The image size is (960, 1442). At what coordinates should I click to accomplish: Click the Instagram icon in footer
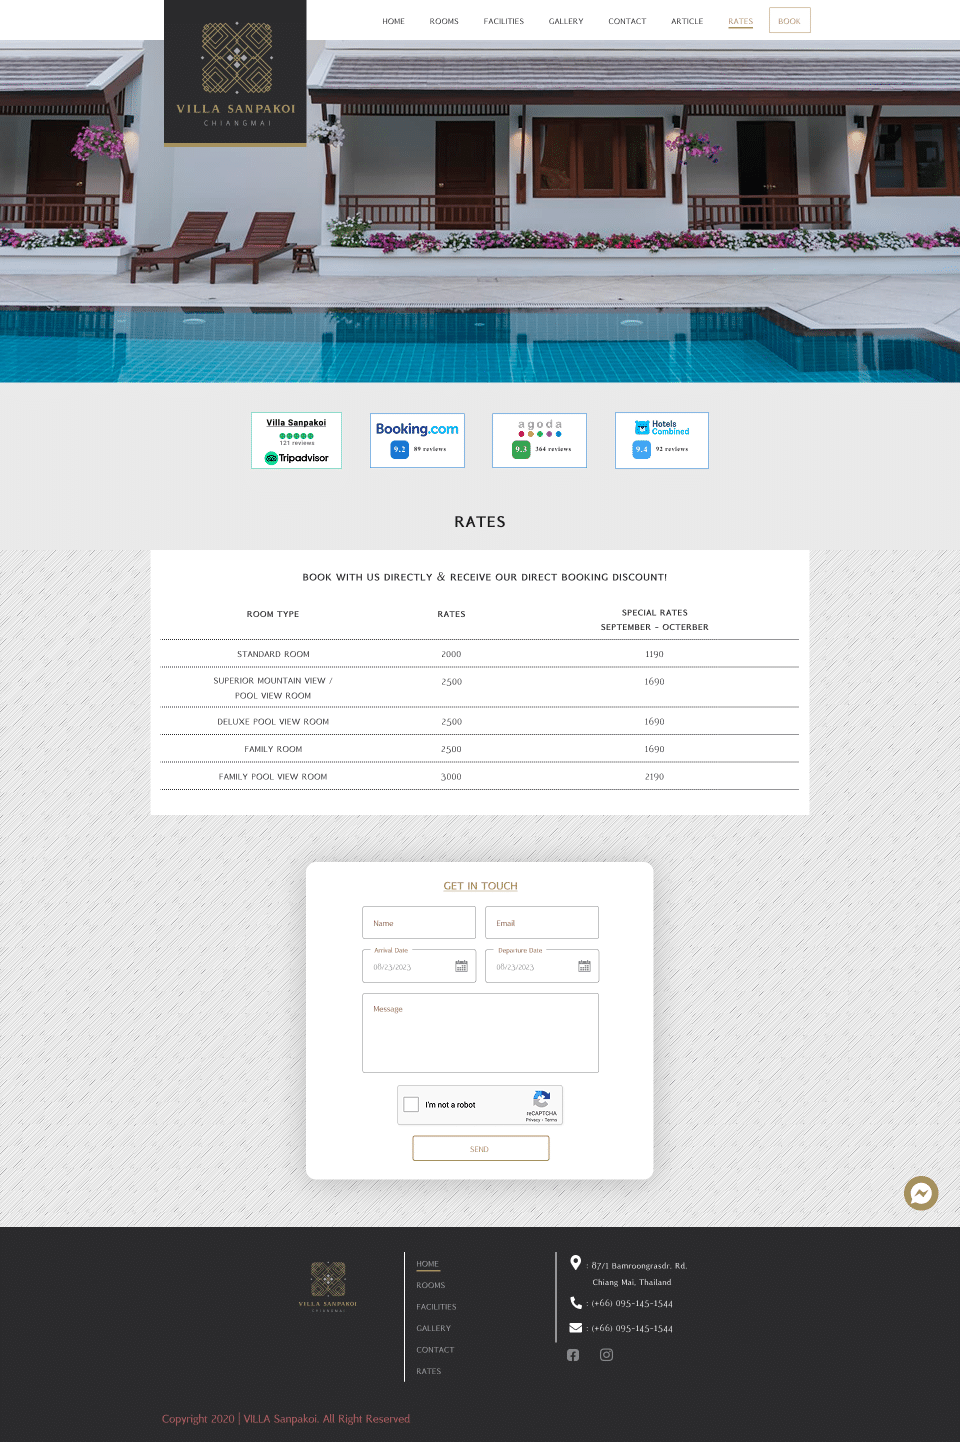tap(606, 1355)
